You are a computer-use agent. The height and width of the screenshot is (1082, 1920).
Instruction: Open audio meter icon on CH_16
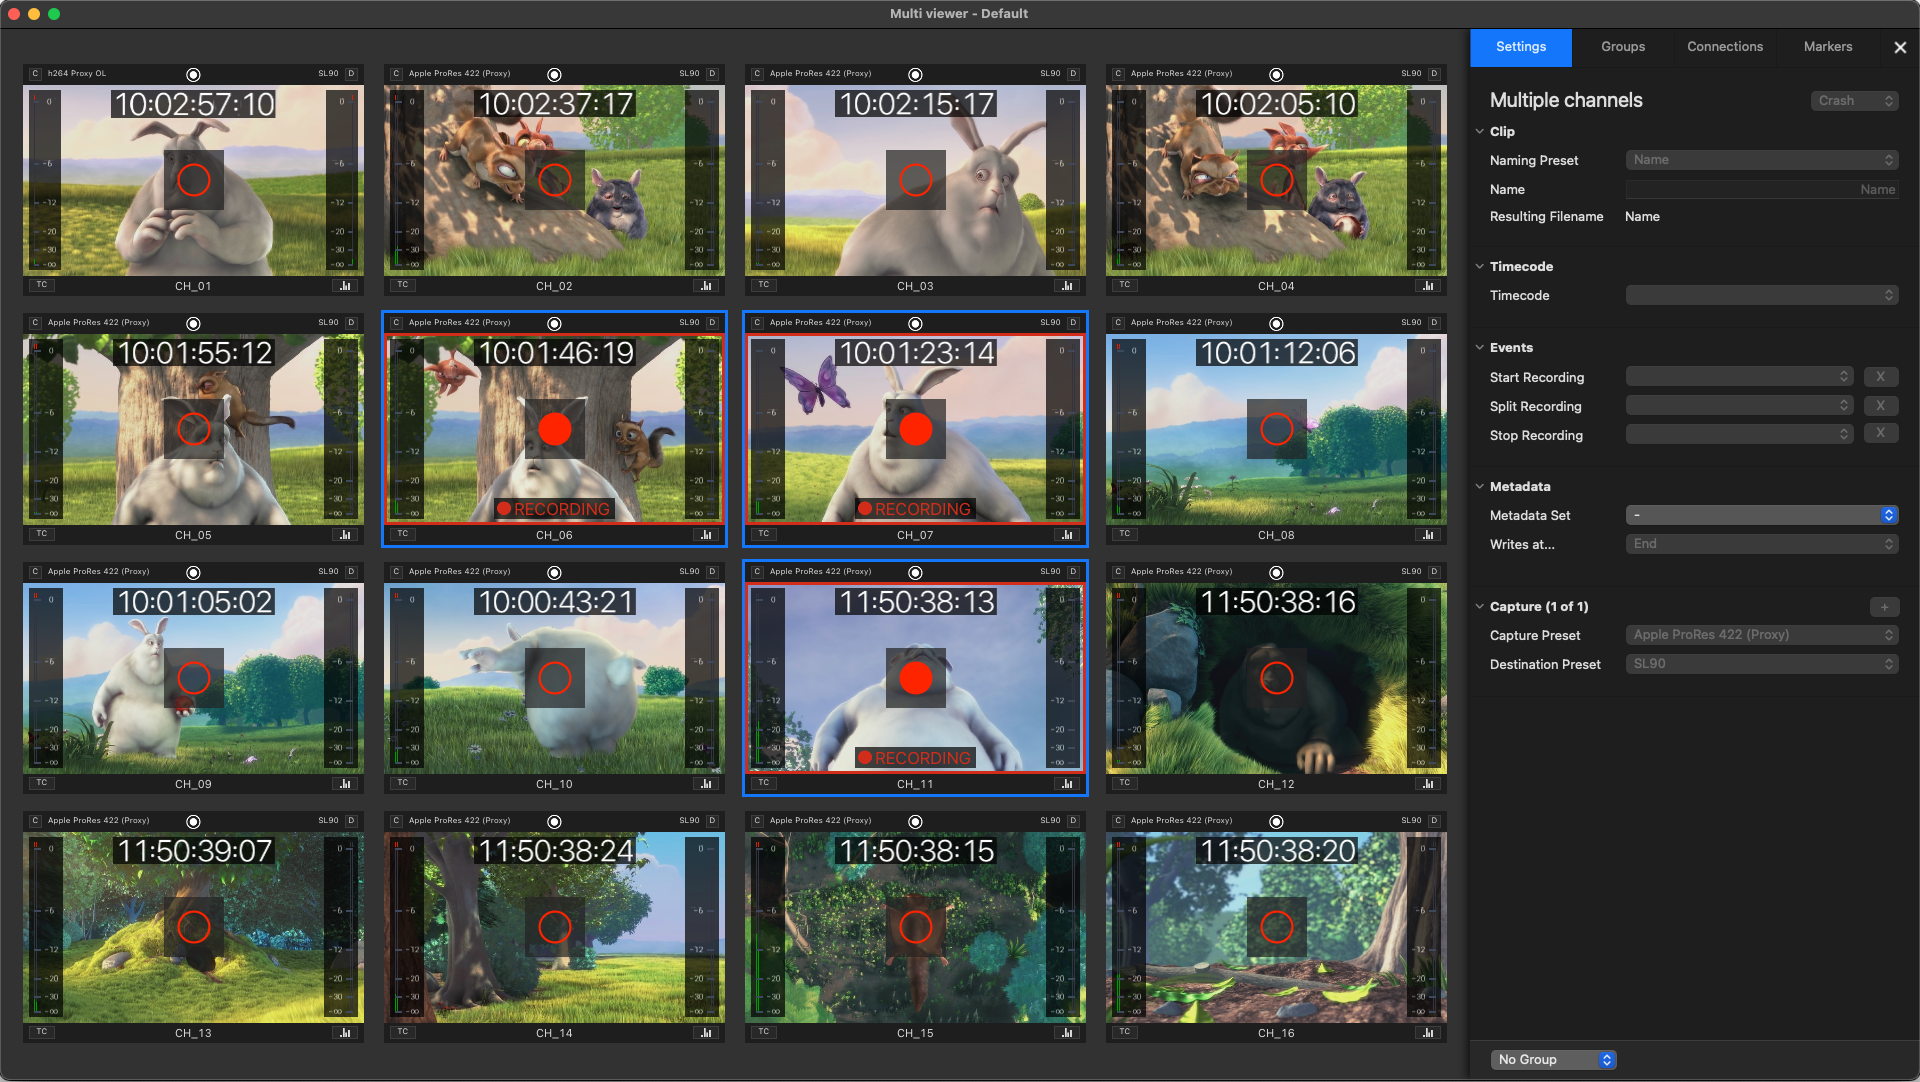[x=1428, y=1033]
